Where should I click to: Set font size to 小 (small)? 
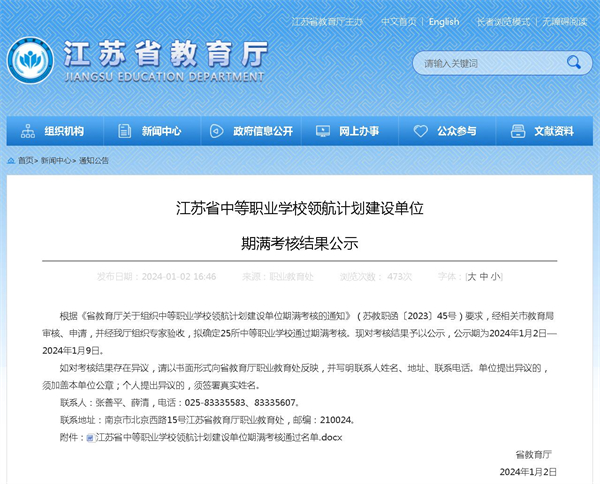tap(497, 276)
